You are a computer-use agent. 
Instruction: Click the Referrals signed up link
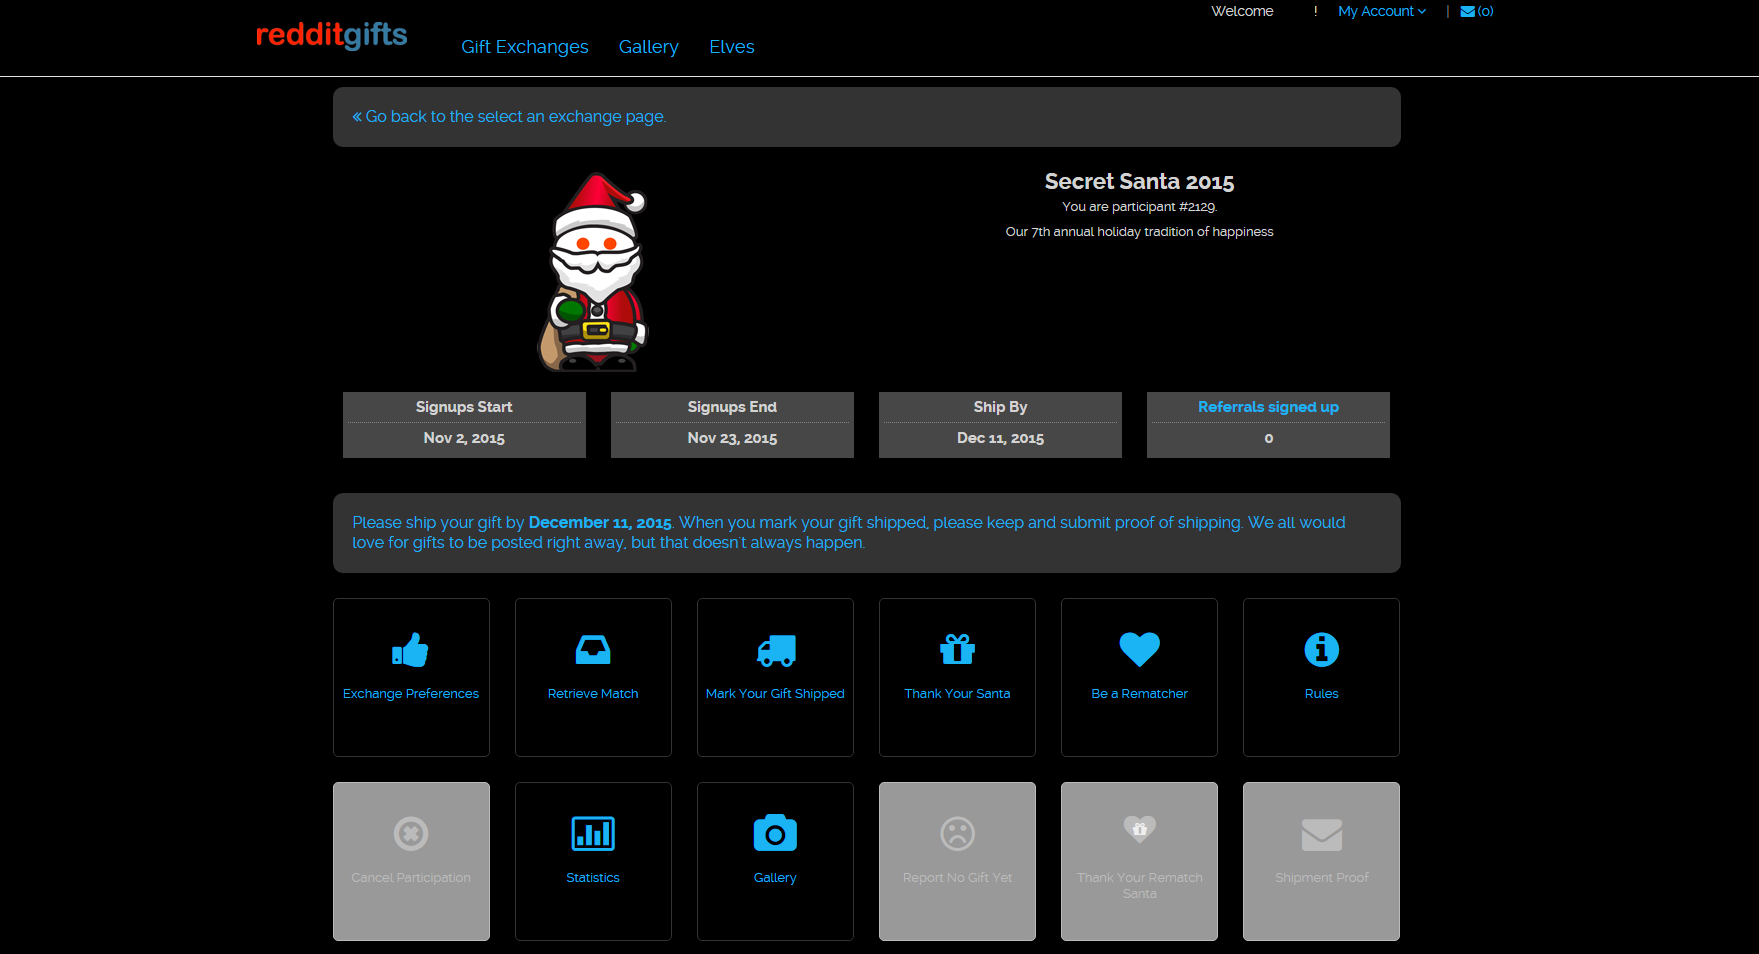[x=1268, y=407]
